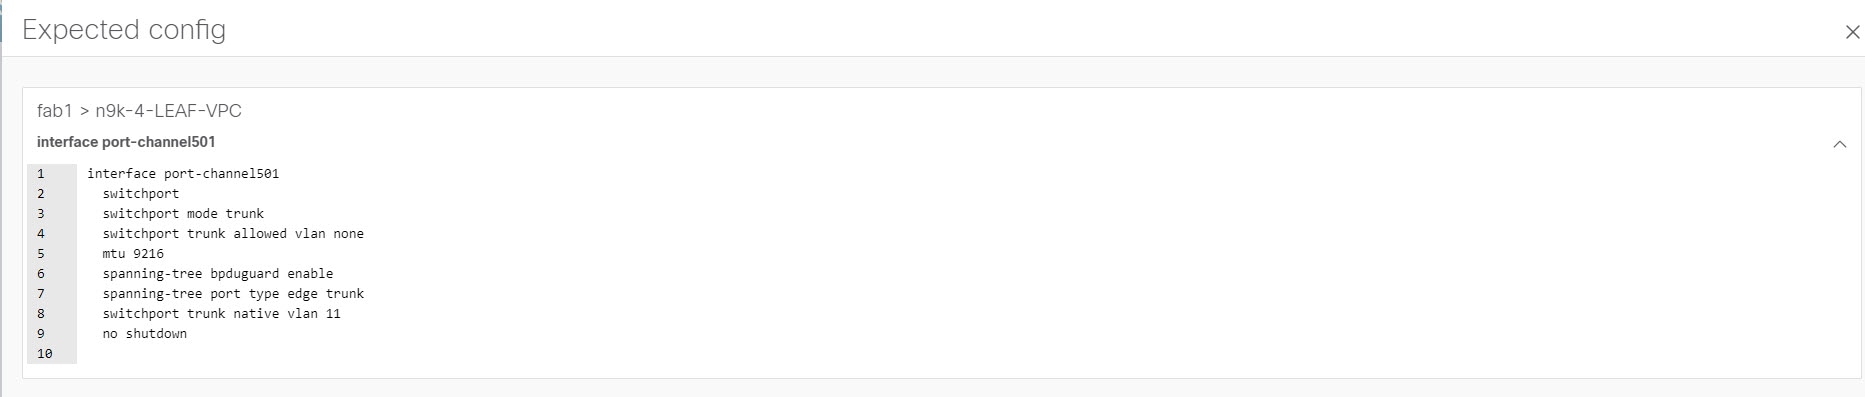Select line number 2 in gutter
This screenshot has width=1865, height=397.
coord(41,194)
